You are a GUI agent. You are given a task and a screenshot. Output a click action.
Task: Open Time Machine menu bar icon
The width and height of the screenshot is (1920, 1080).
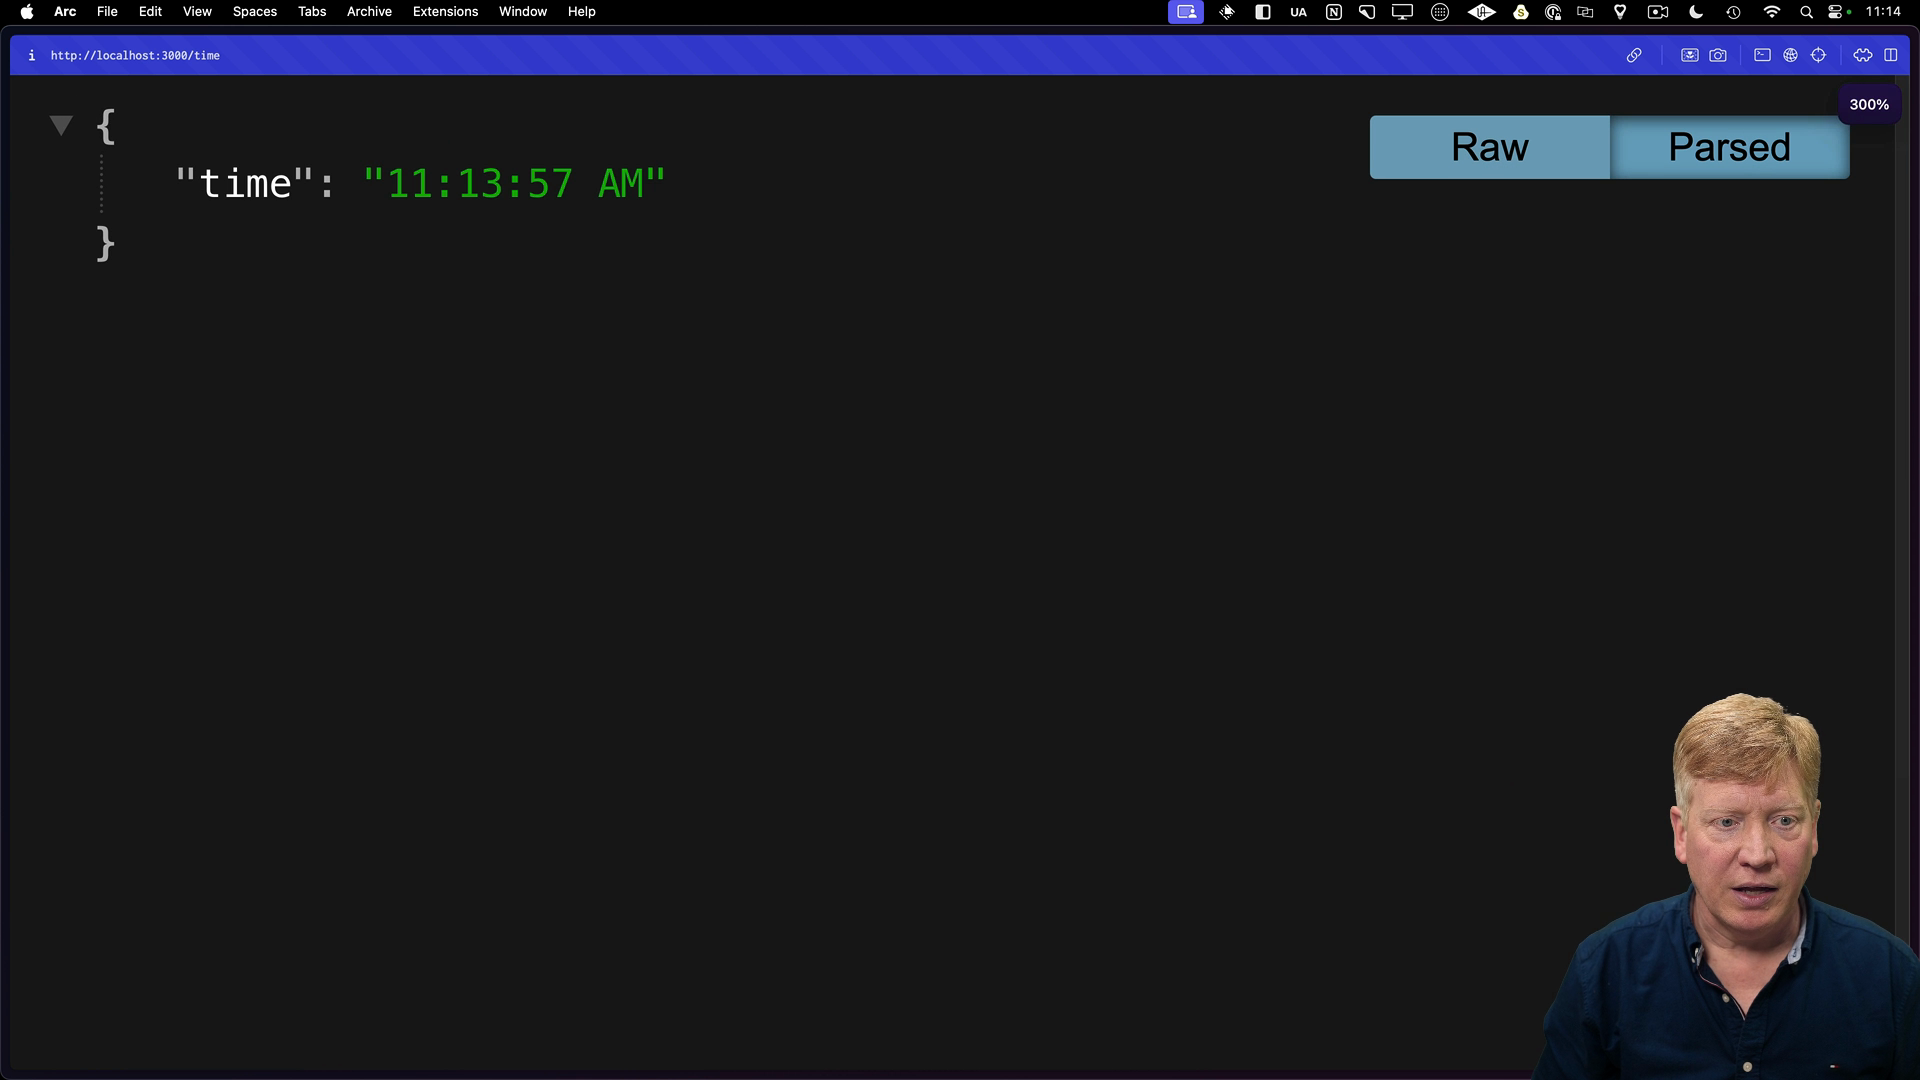tap(1733, 12)
